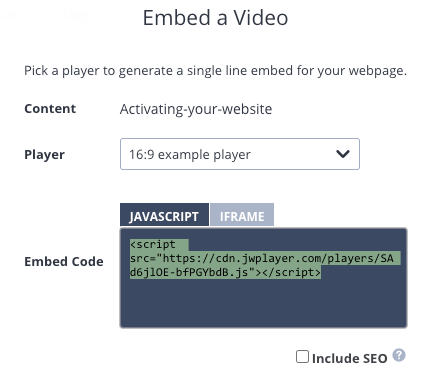Switch to the IFRAME embed tab

coord(242,215)
